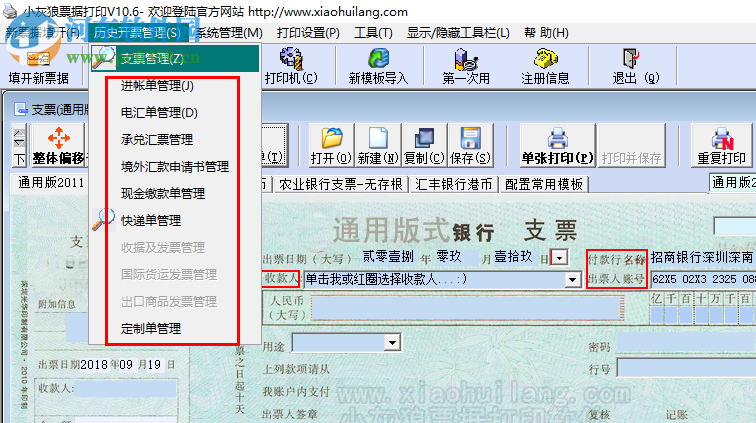Click the 新模板导入 import icon
The height and width of the screenshot is (423, 756).
click(x=378, y=58)
